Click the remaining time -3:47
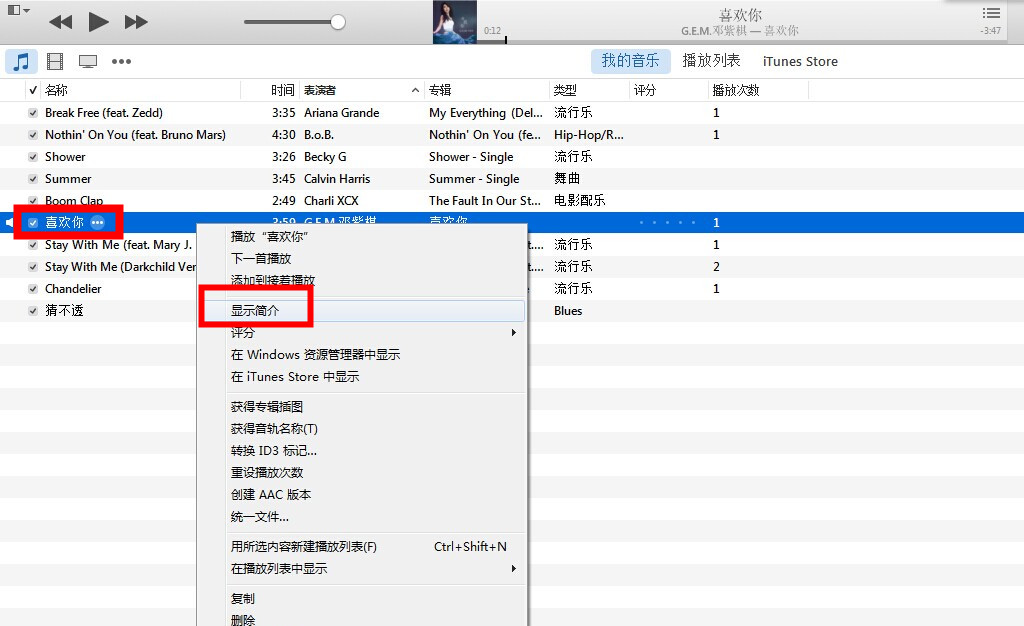Screen dimensions: 1024x626 point(991,31)
